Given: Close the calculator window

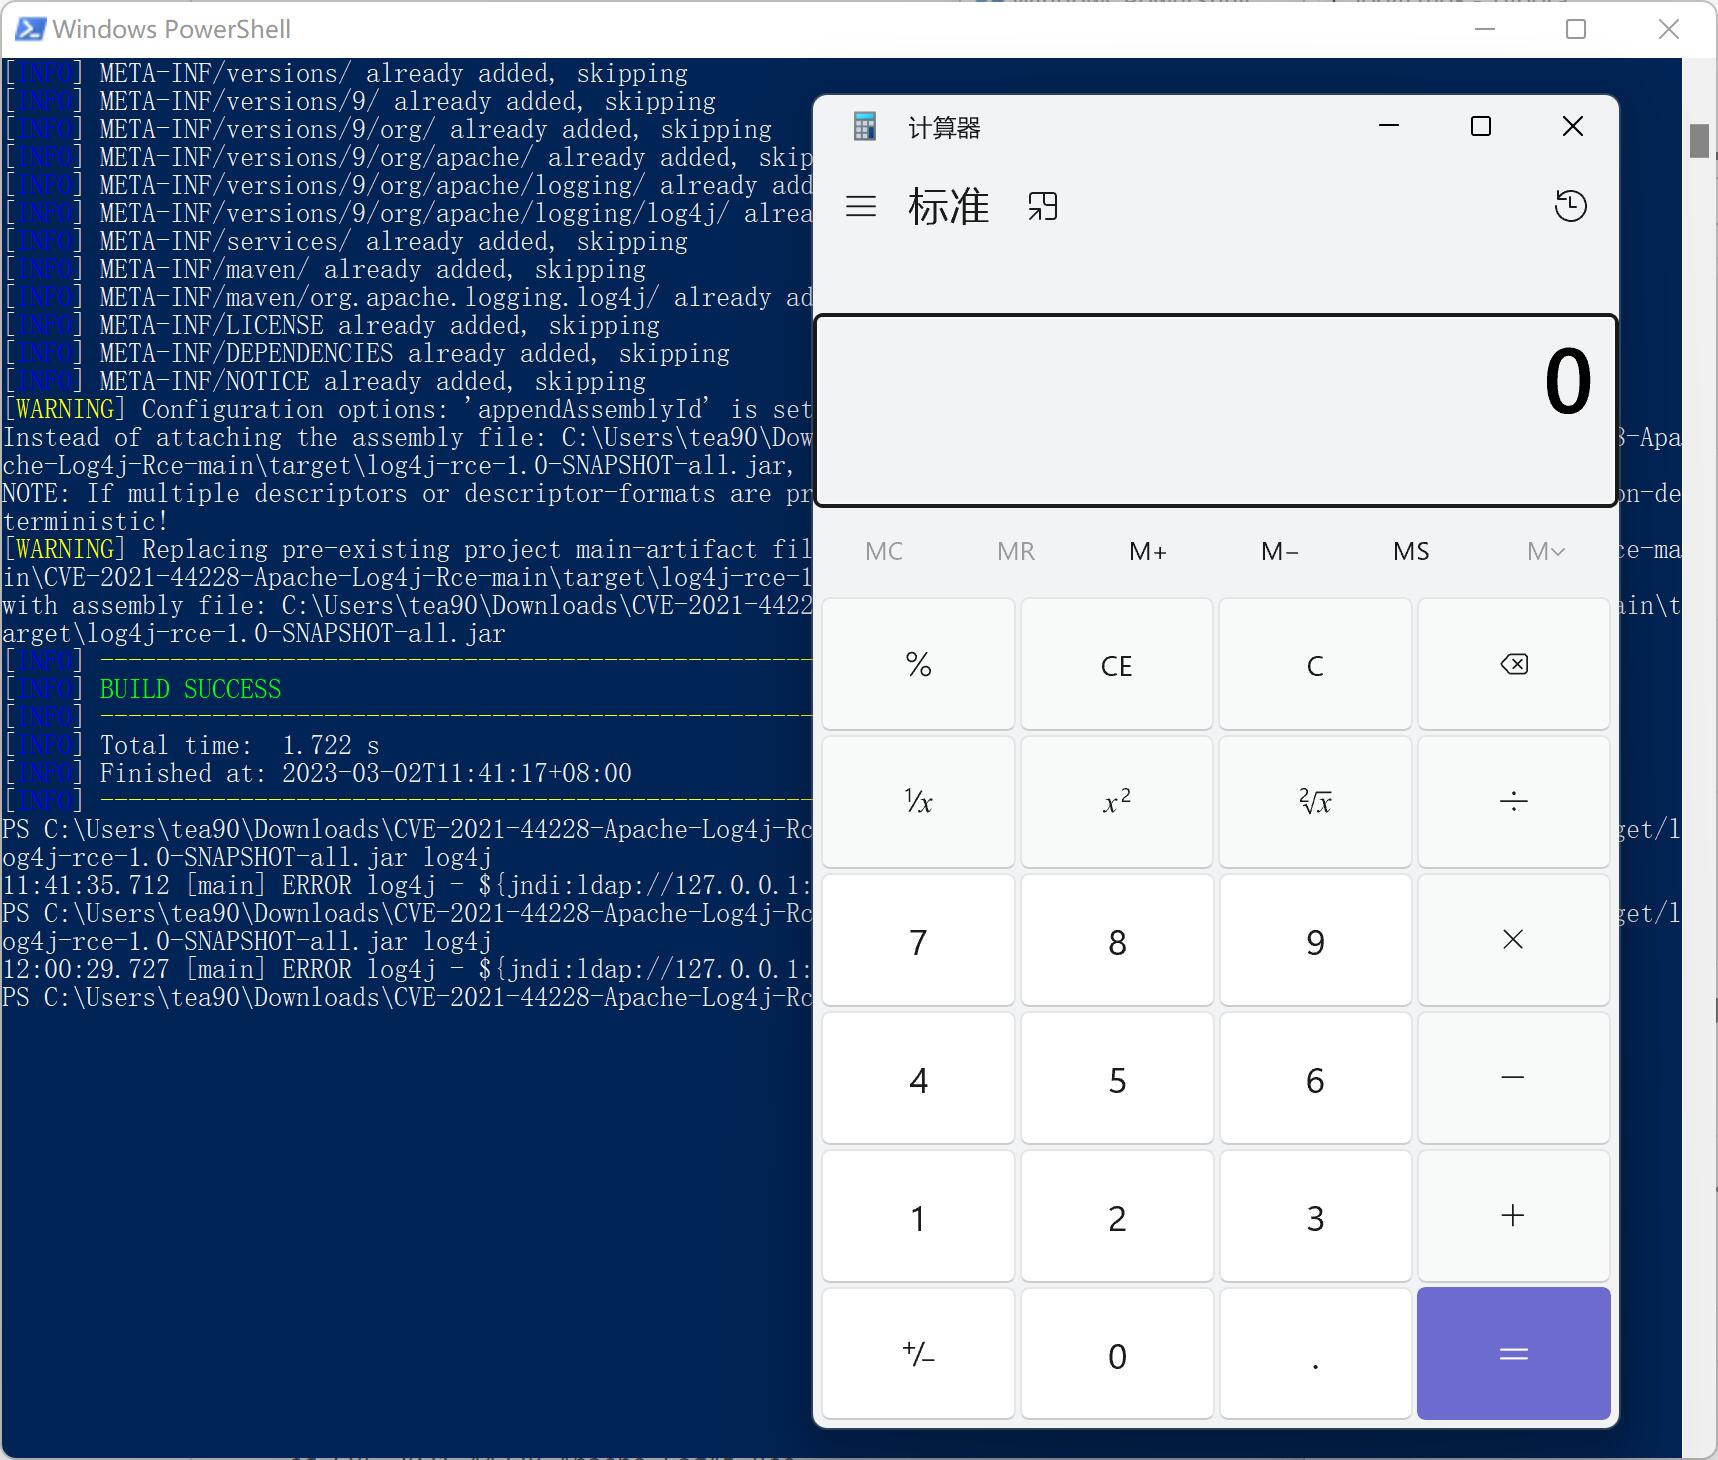Looking at the screenshot, I should coord(1572,126).
